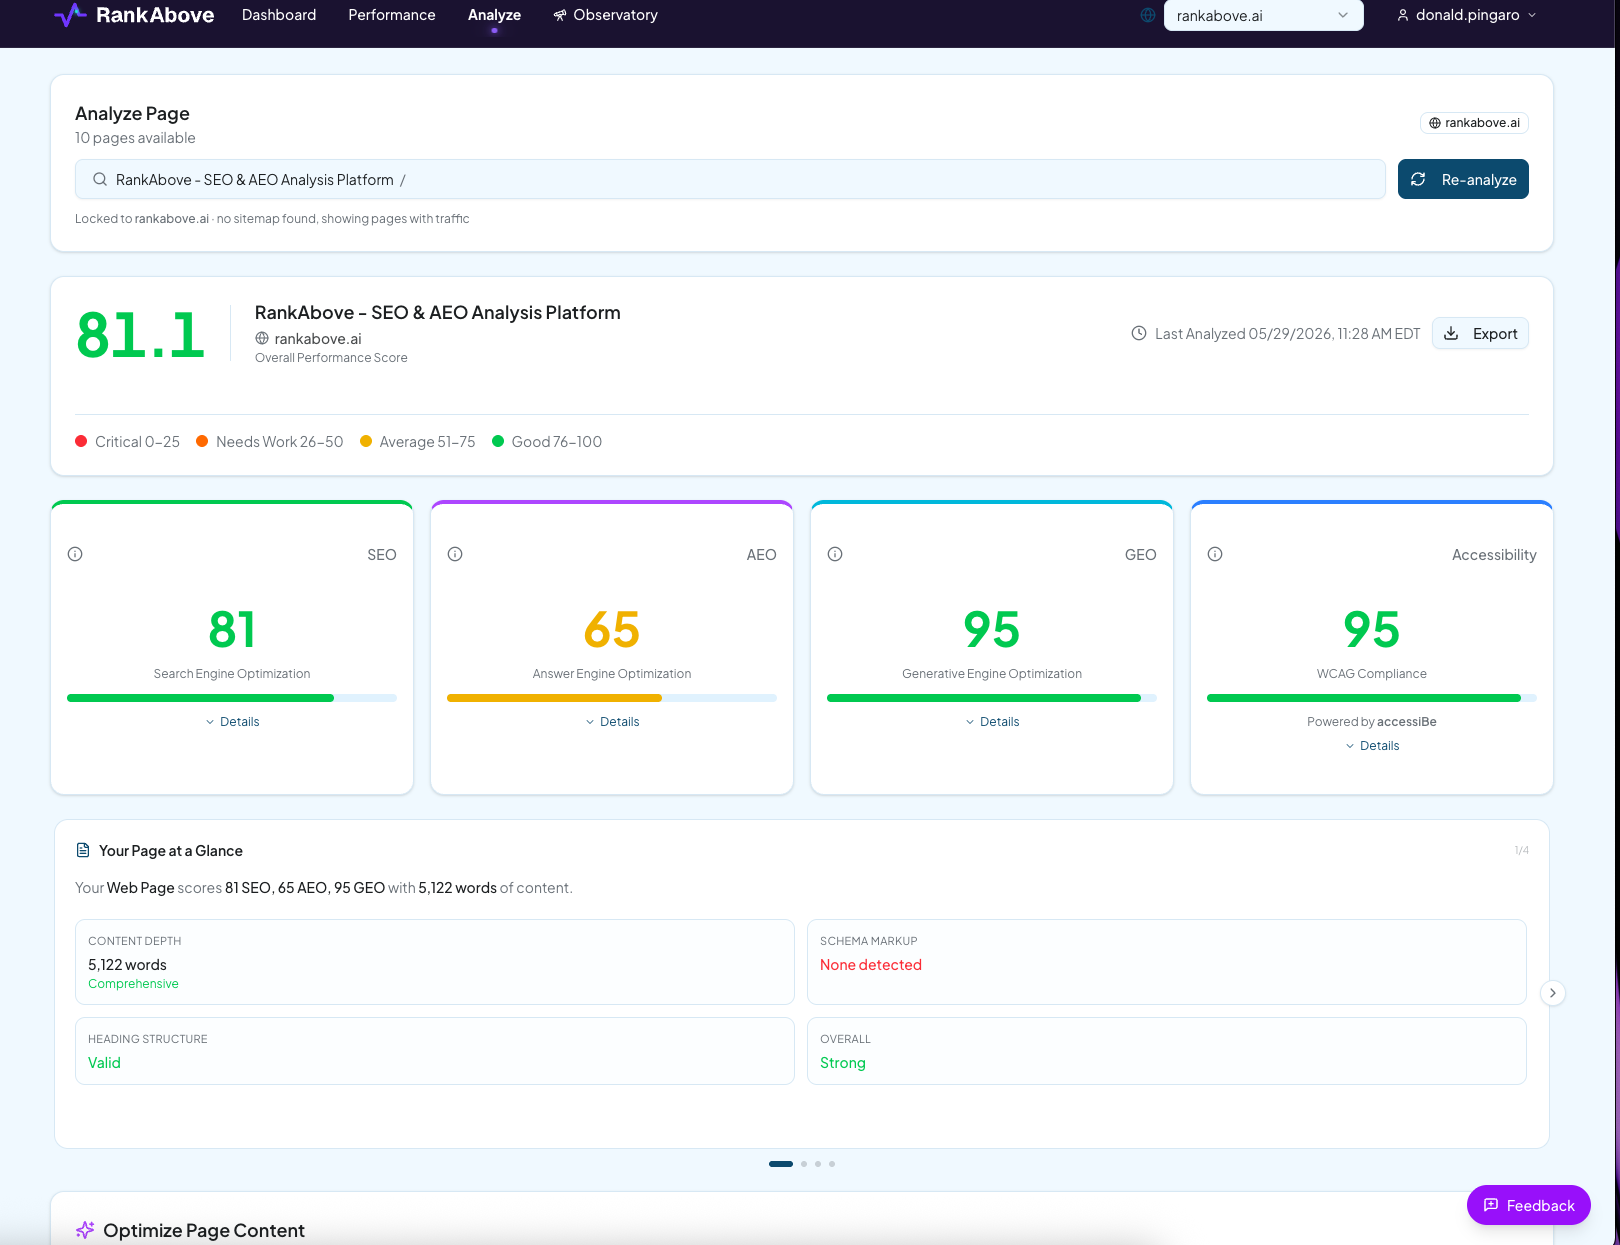Click the 81.1 overall performance score
The image size is (1620, 1245).
tap(140, 335)
